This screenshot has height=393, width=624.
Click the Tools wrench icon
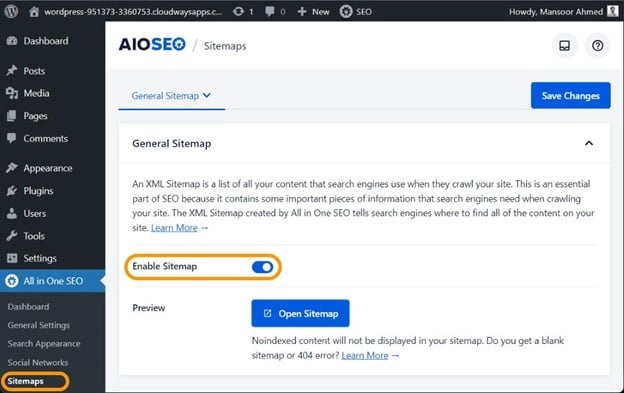coord(12,236)
